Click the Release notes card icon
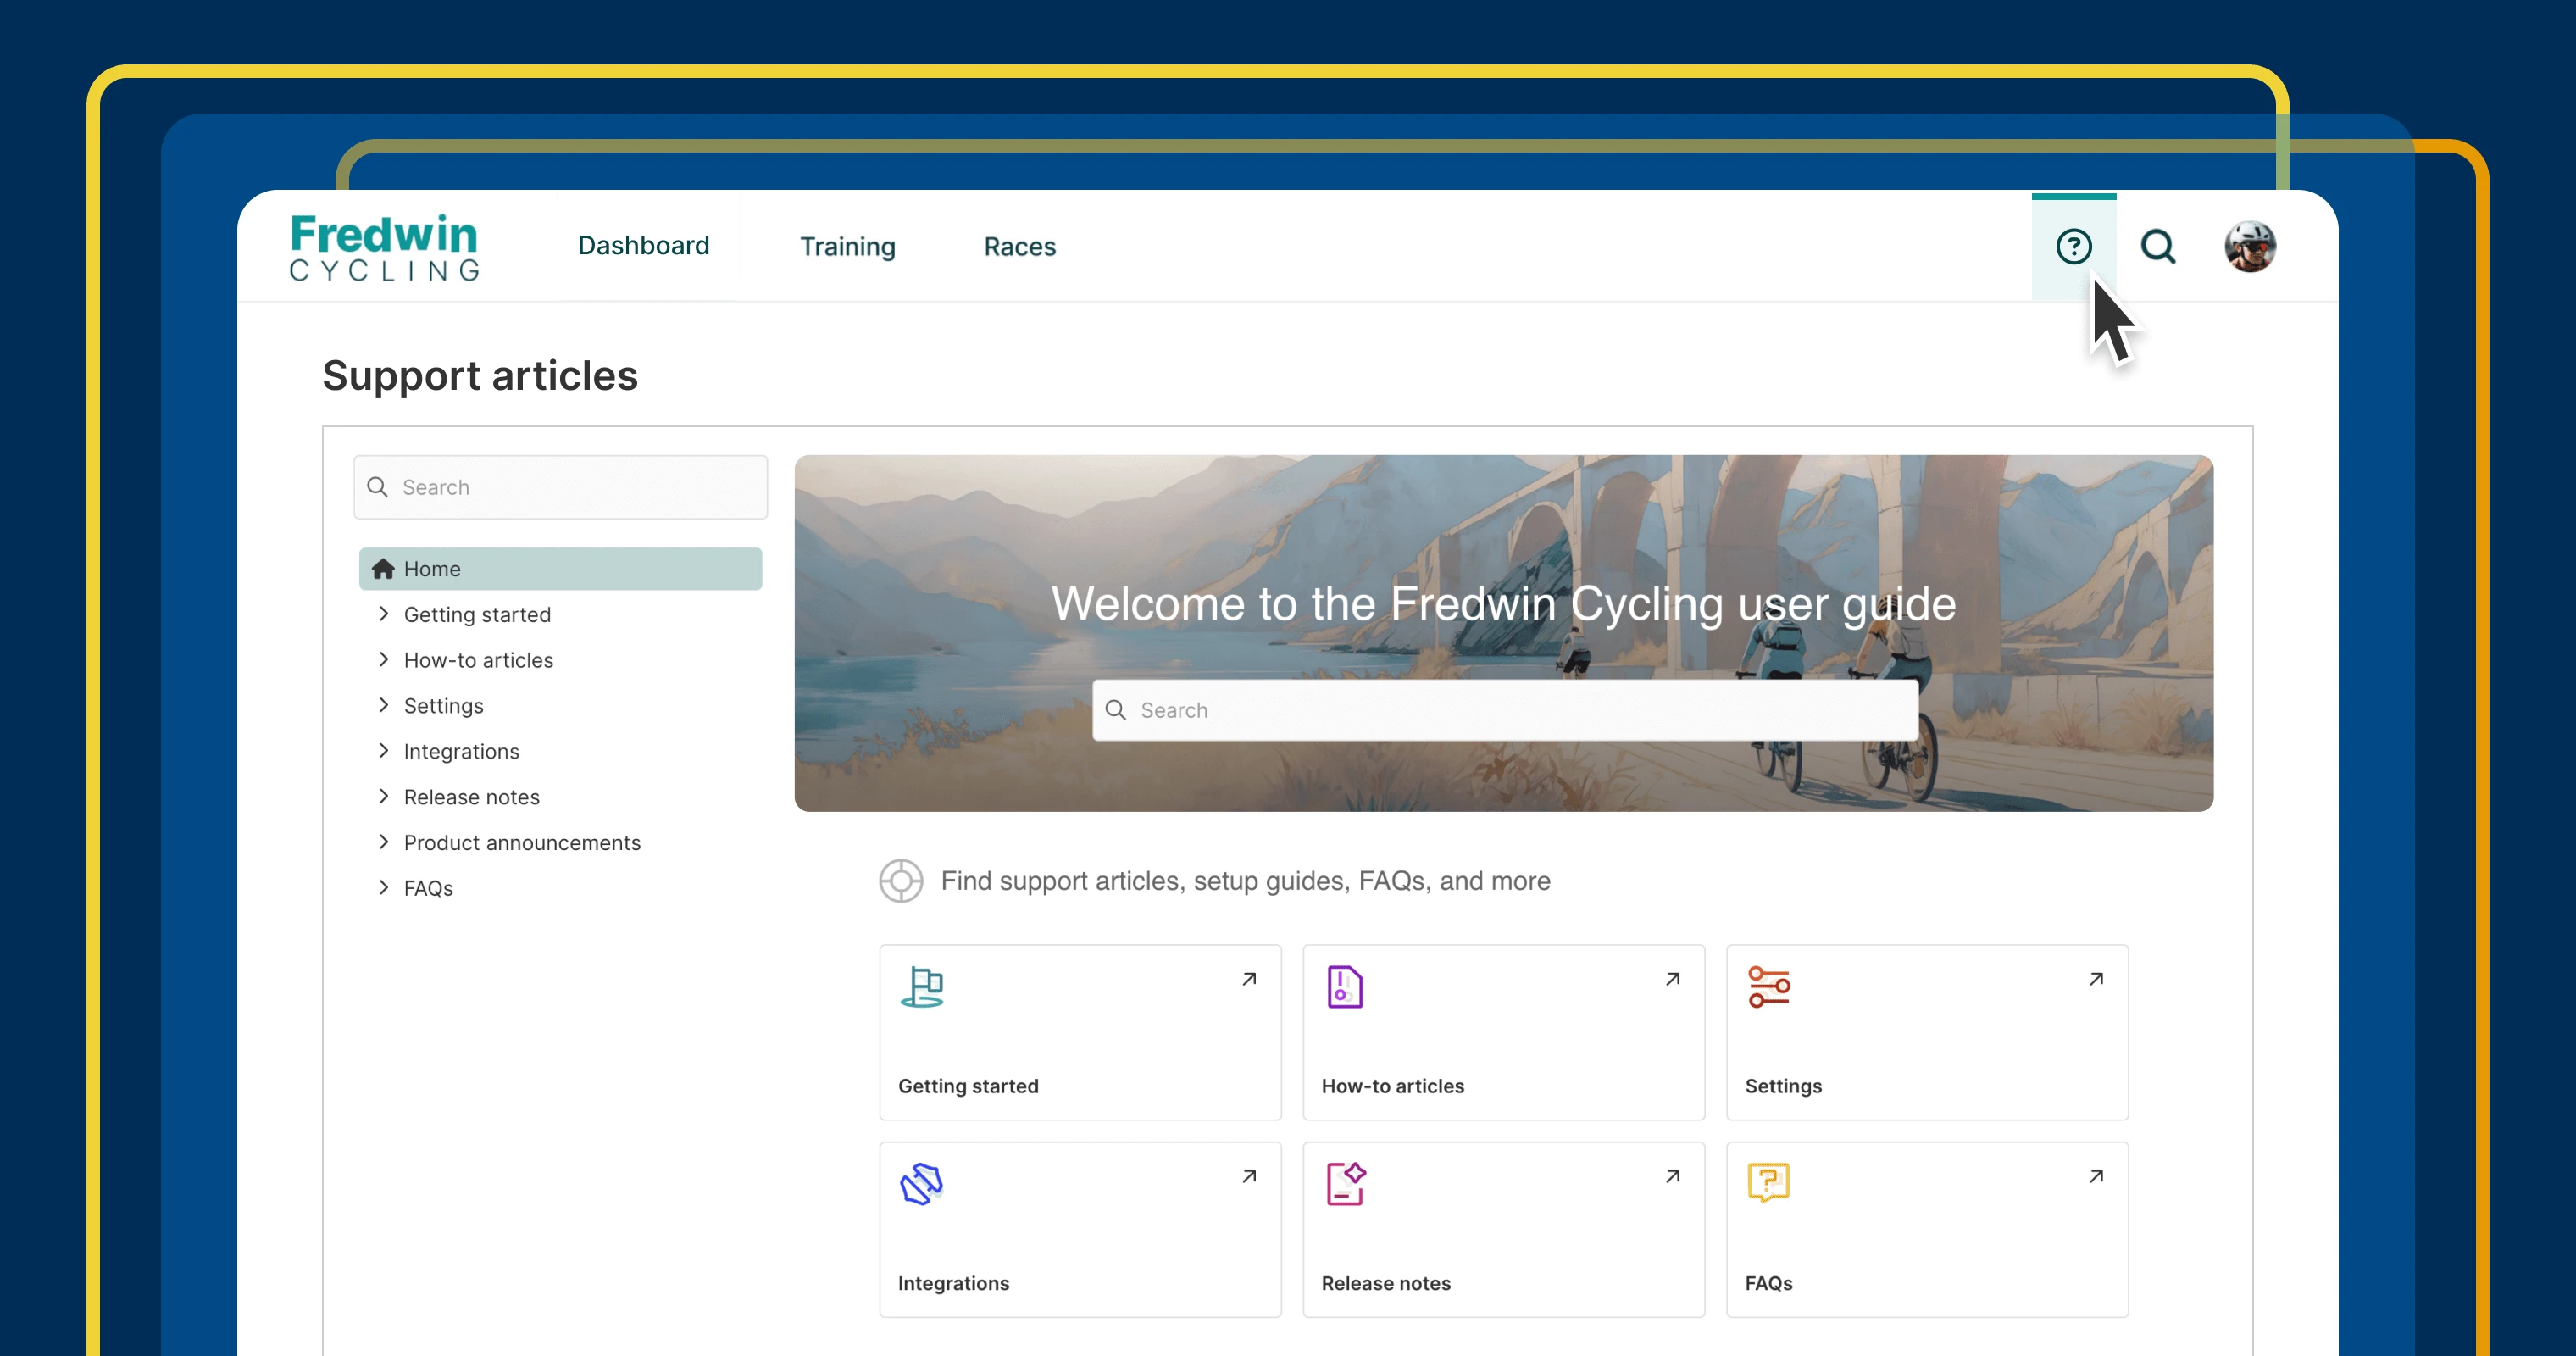This screenshot has width=2576, height=1356. [x=1345, y=1184]
